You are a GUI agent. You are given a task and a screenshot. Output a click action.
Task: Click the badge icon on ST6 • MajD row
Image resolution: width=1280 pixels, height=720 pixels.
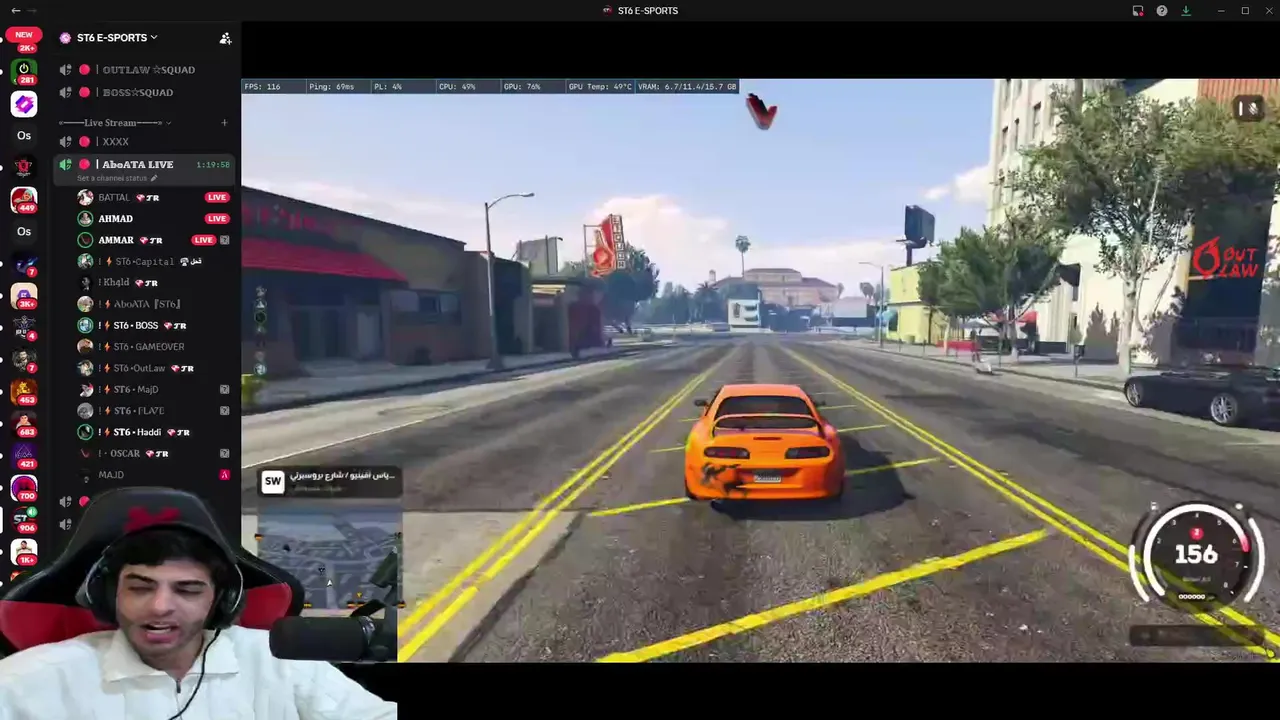(224, 389)
